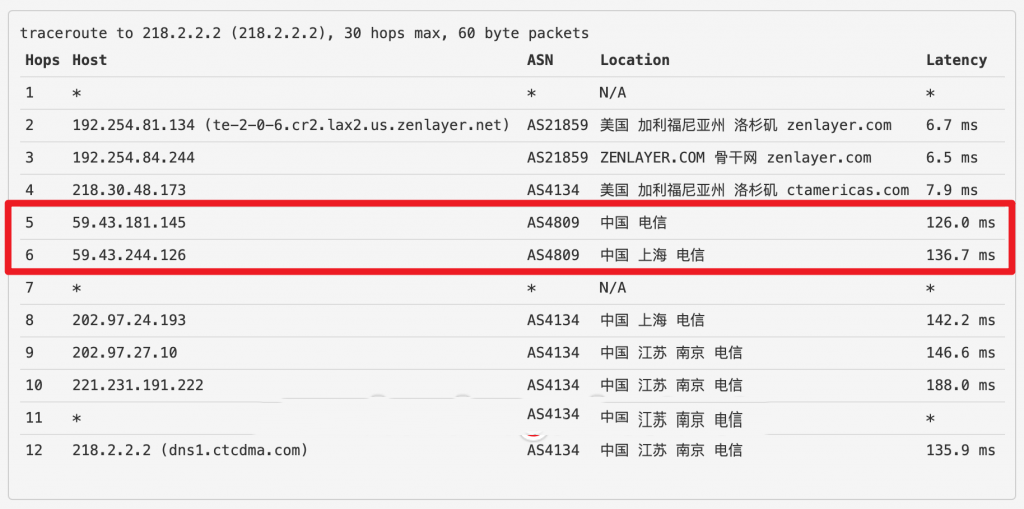Click IP address 221.231.191.222
1024x509 pixels.
tap(137, 385)
